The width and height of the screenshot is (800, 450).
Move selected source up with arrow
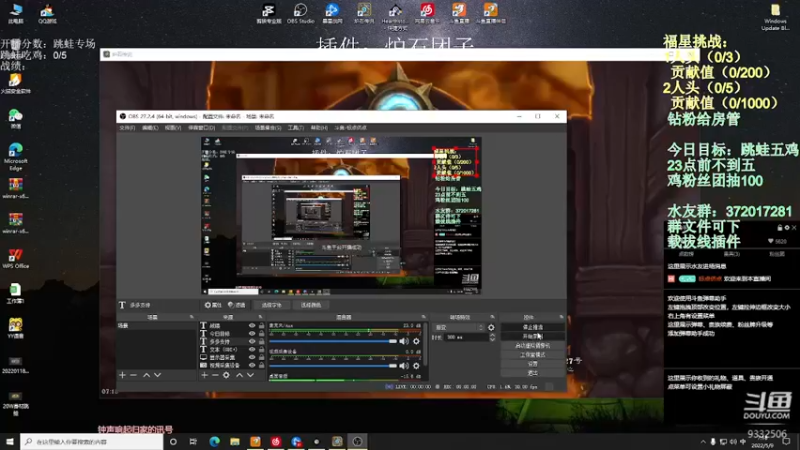coord(239,375)
